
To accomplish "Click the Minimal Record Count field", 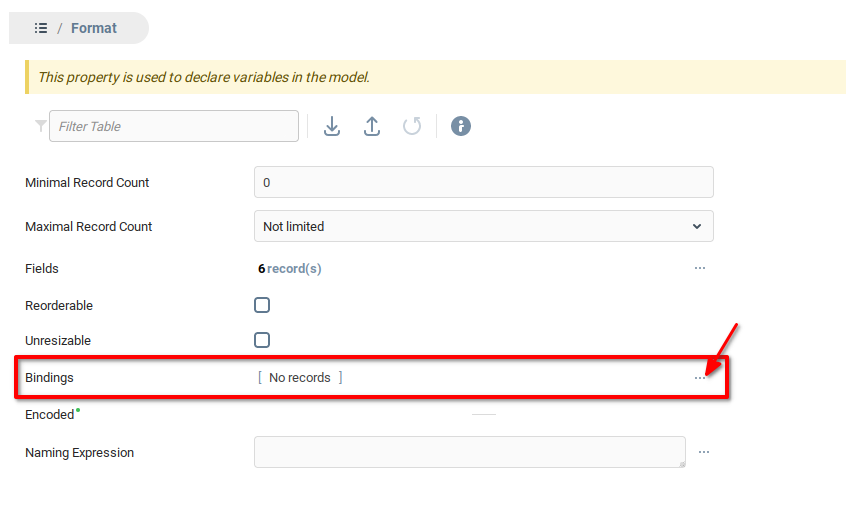I will click(x=484, y=182).
